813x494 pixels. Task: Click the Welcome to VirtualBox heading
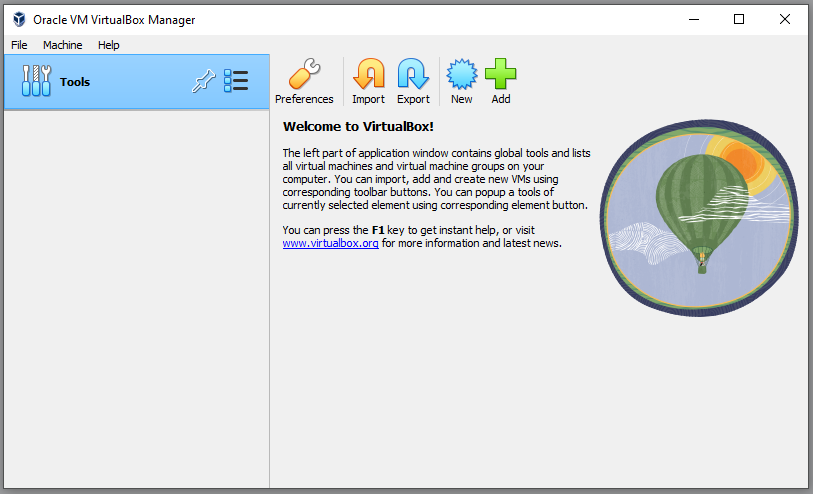tap(358, 127)
